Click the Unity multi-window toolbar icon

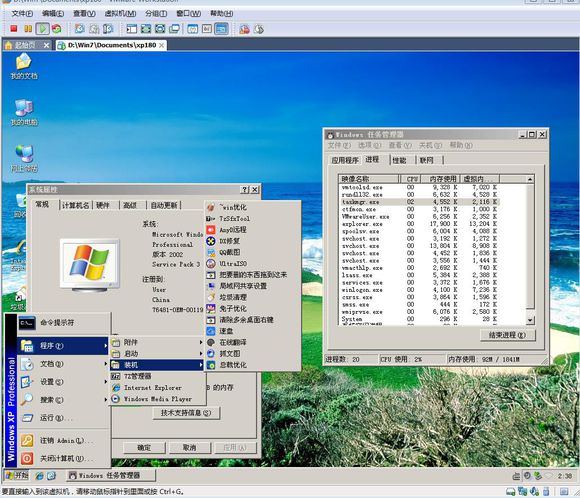pyautogui.click(x=174, y=28)
